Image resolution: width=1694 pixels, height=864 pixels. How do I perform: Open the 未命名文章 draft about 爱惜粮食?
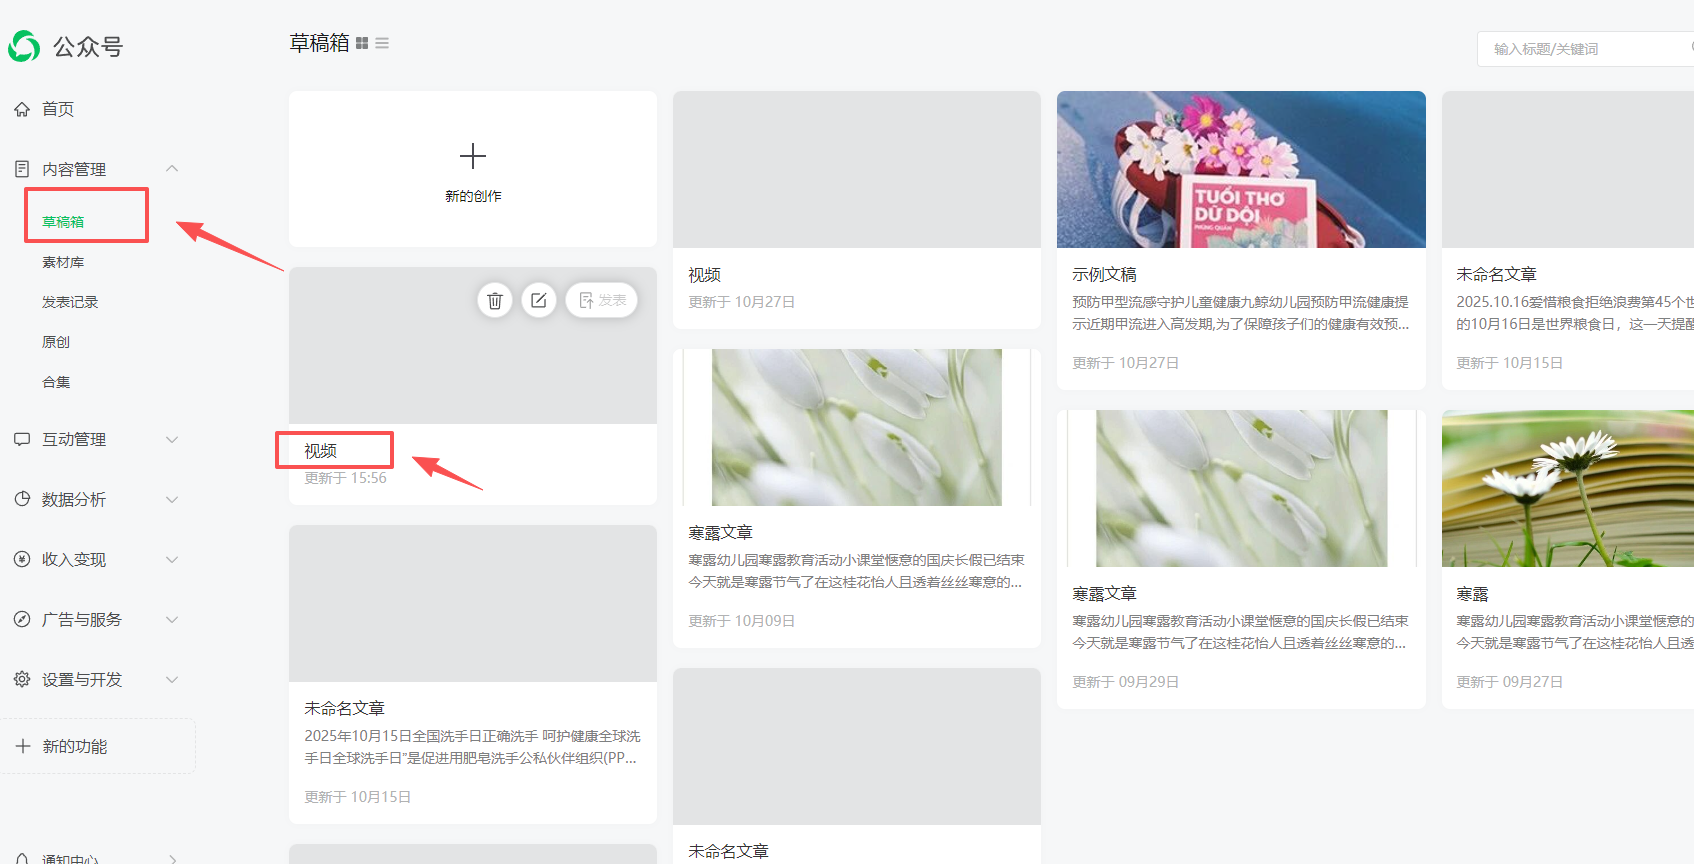click(x=1496, y=274)
